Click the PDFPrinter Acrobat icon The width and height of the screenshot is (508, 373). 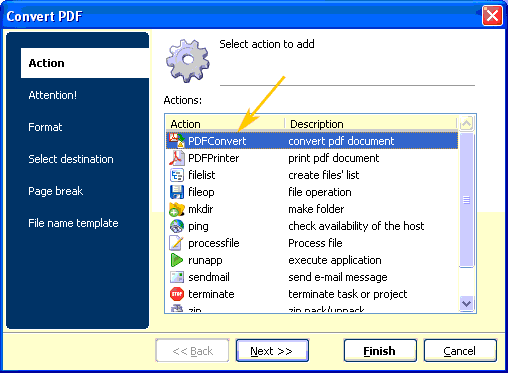point(177,158)
